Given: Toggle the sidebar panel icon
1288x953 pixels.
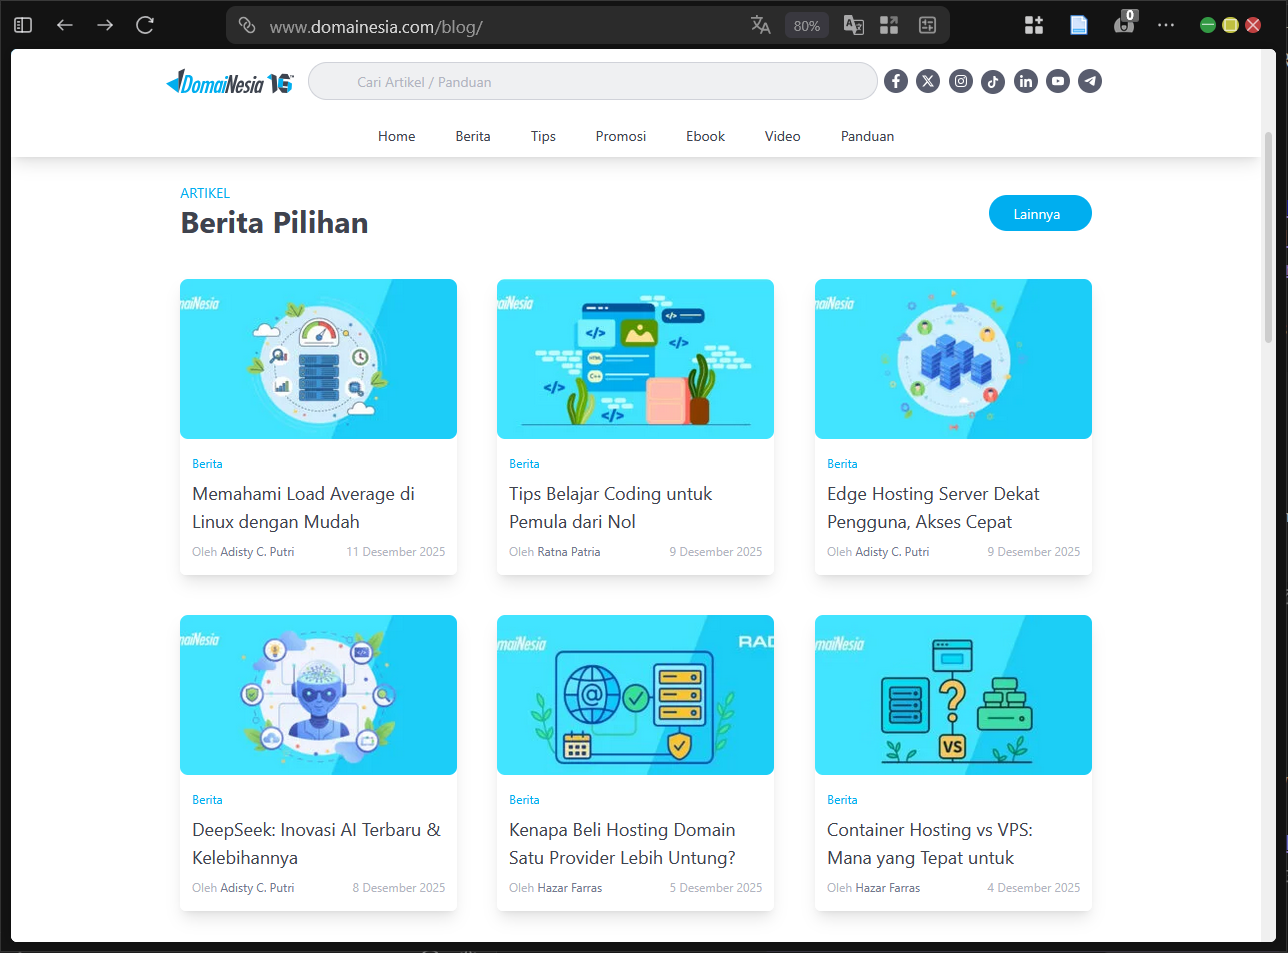Looking at the screenshot, I should [22, 25].
